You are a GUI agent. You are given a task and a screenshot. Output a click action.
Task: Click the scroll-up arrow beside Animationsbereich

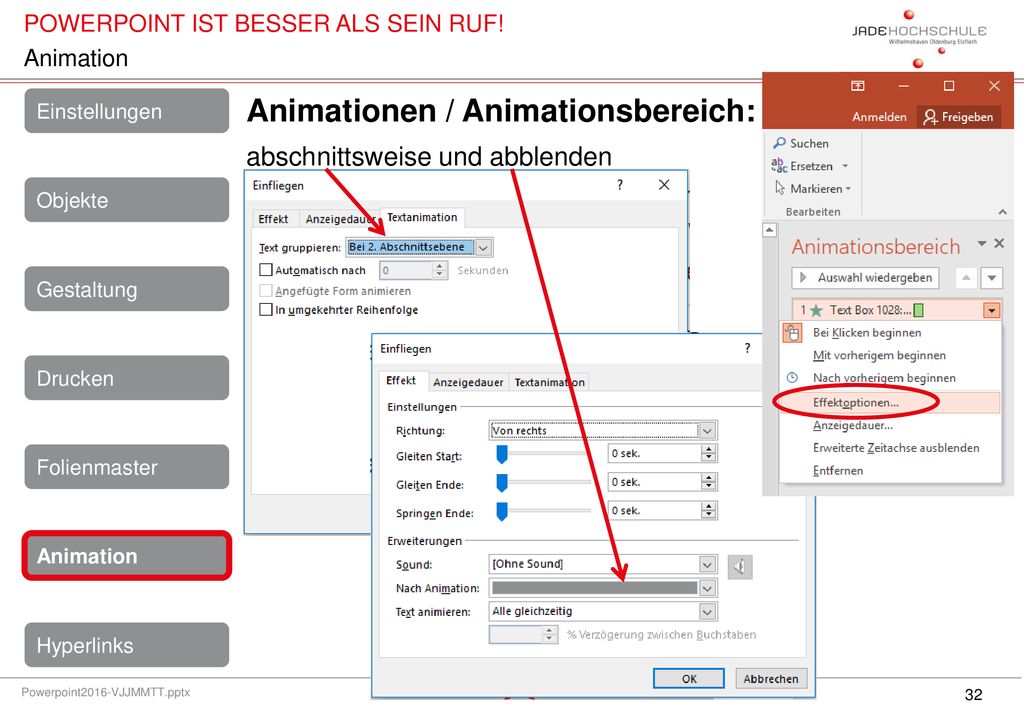pyautogui.click(x=770, y=230)
